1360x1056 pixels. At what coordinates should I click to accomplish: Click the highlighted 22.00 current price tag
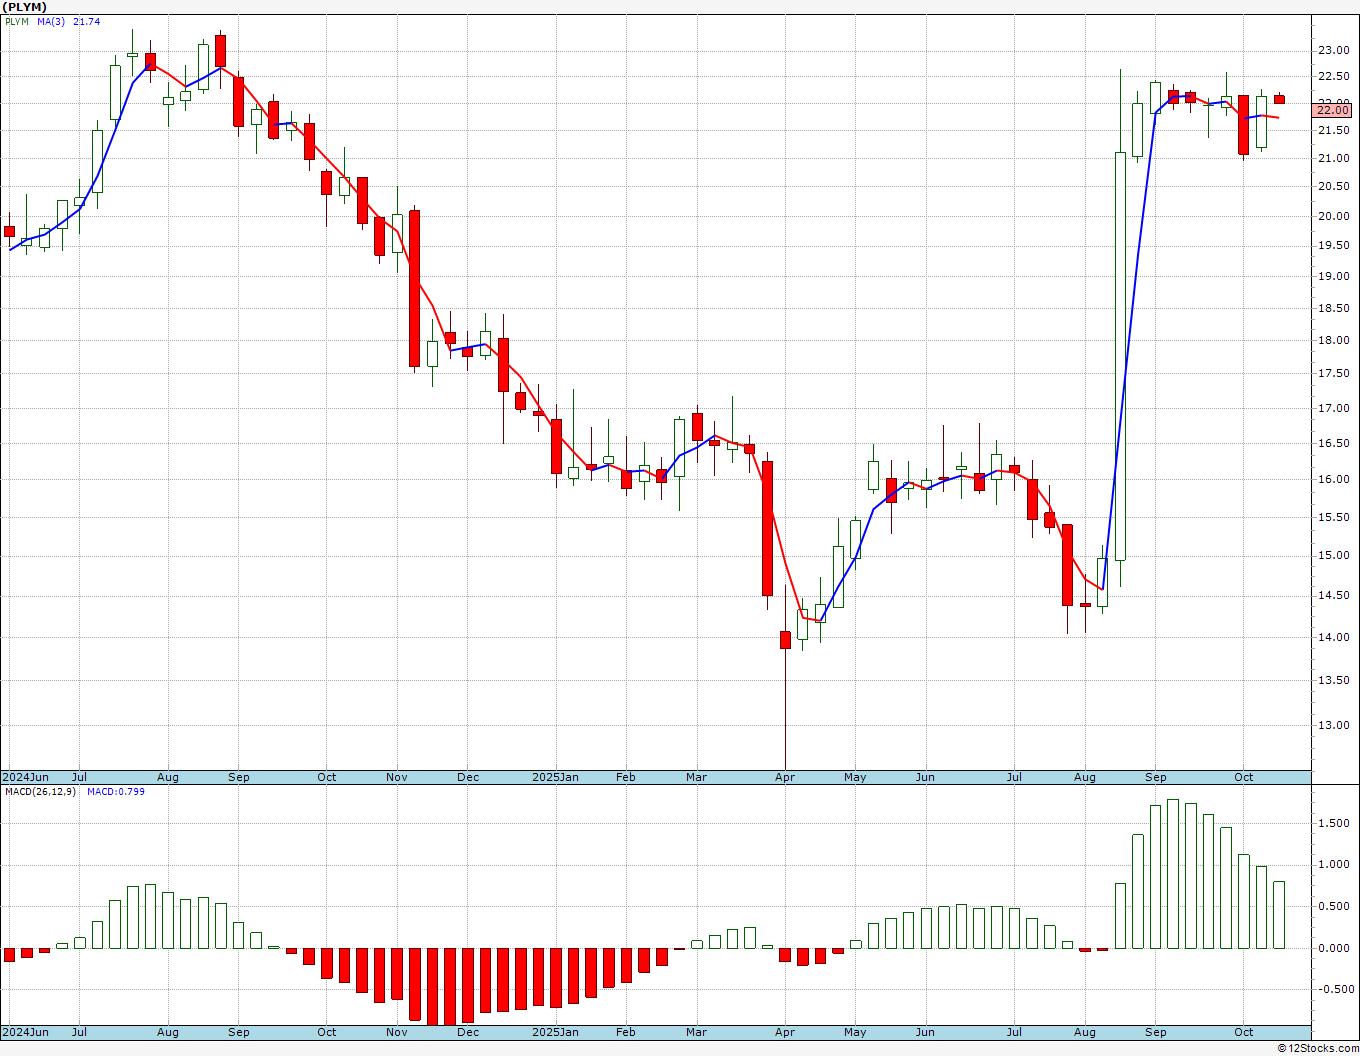point(1333,110)
